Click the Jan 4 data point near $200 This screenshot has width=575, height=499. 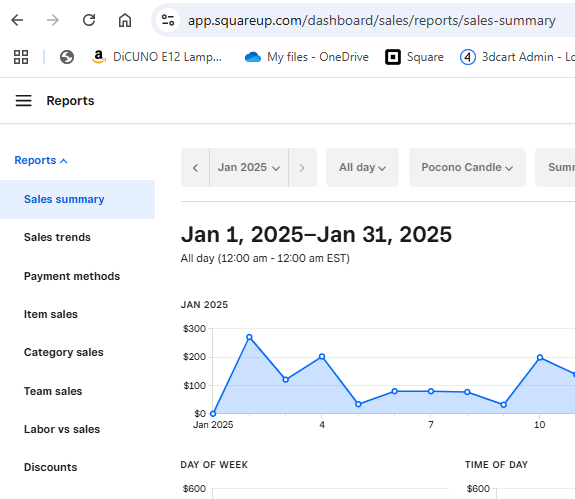(x=322, y=356)
